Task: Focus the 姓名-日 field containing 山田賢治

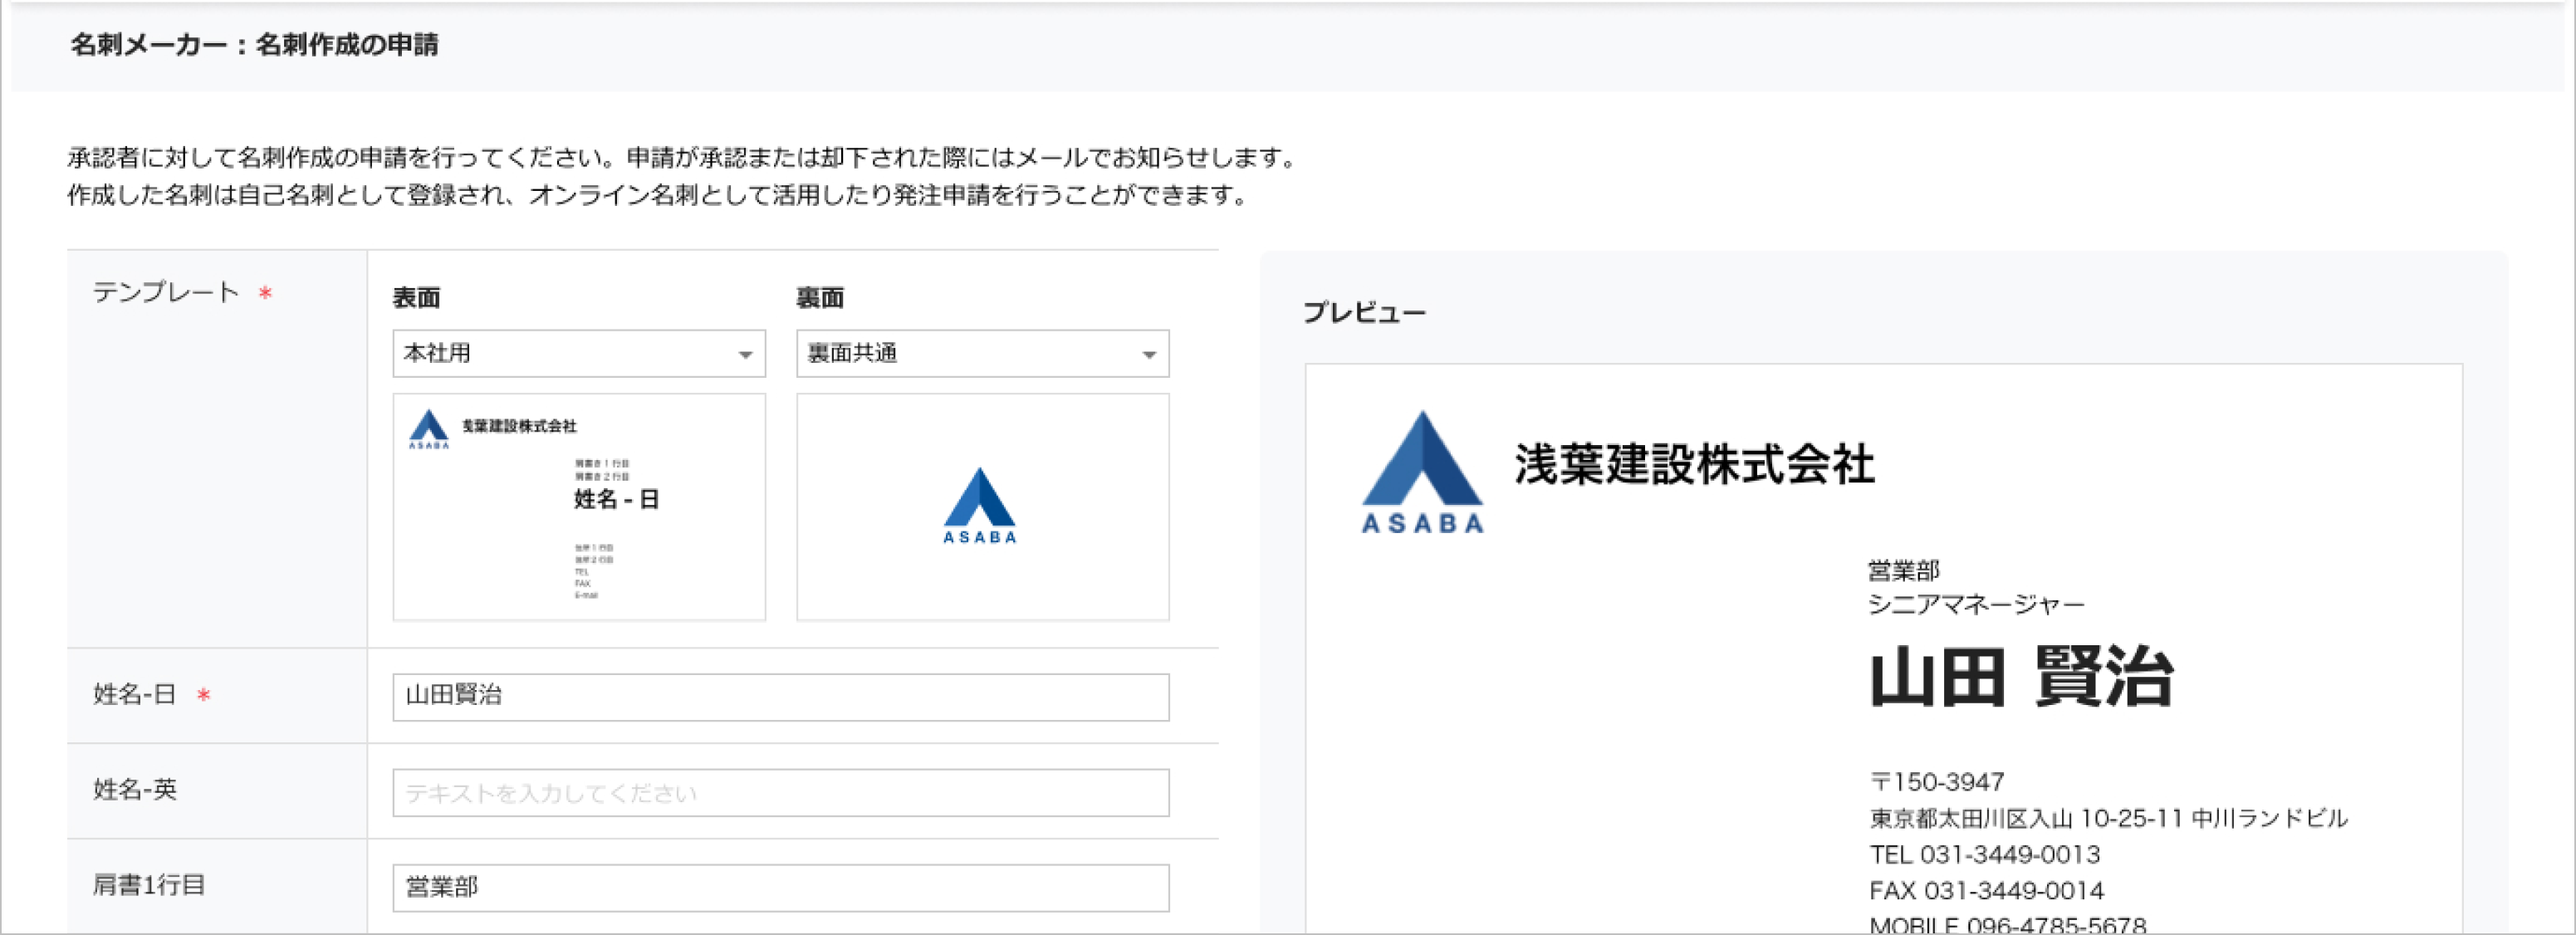Action: [x=780, y=697]
